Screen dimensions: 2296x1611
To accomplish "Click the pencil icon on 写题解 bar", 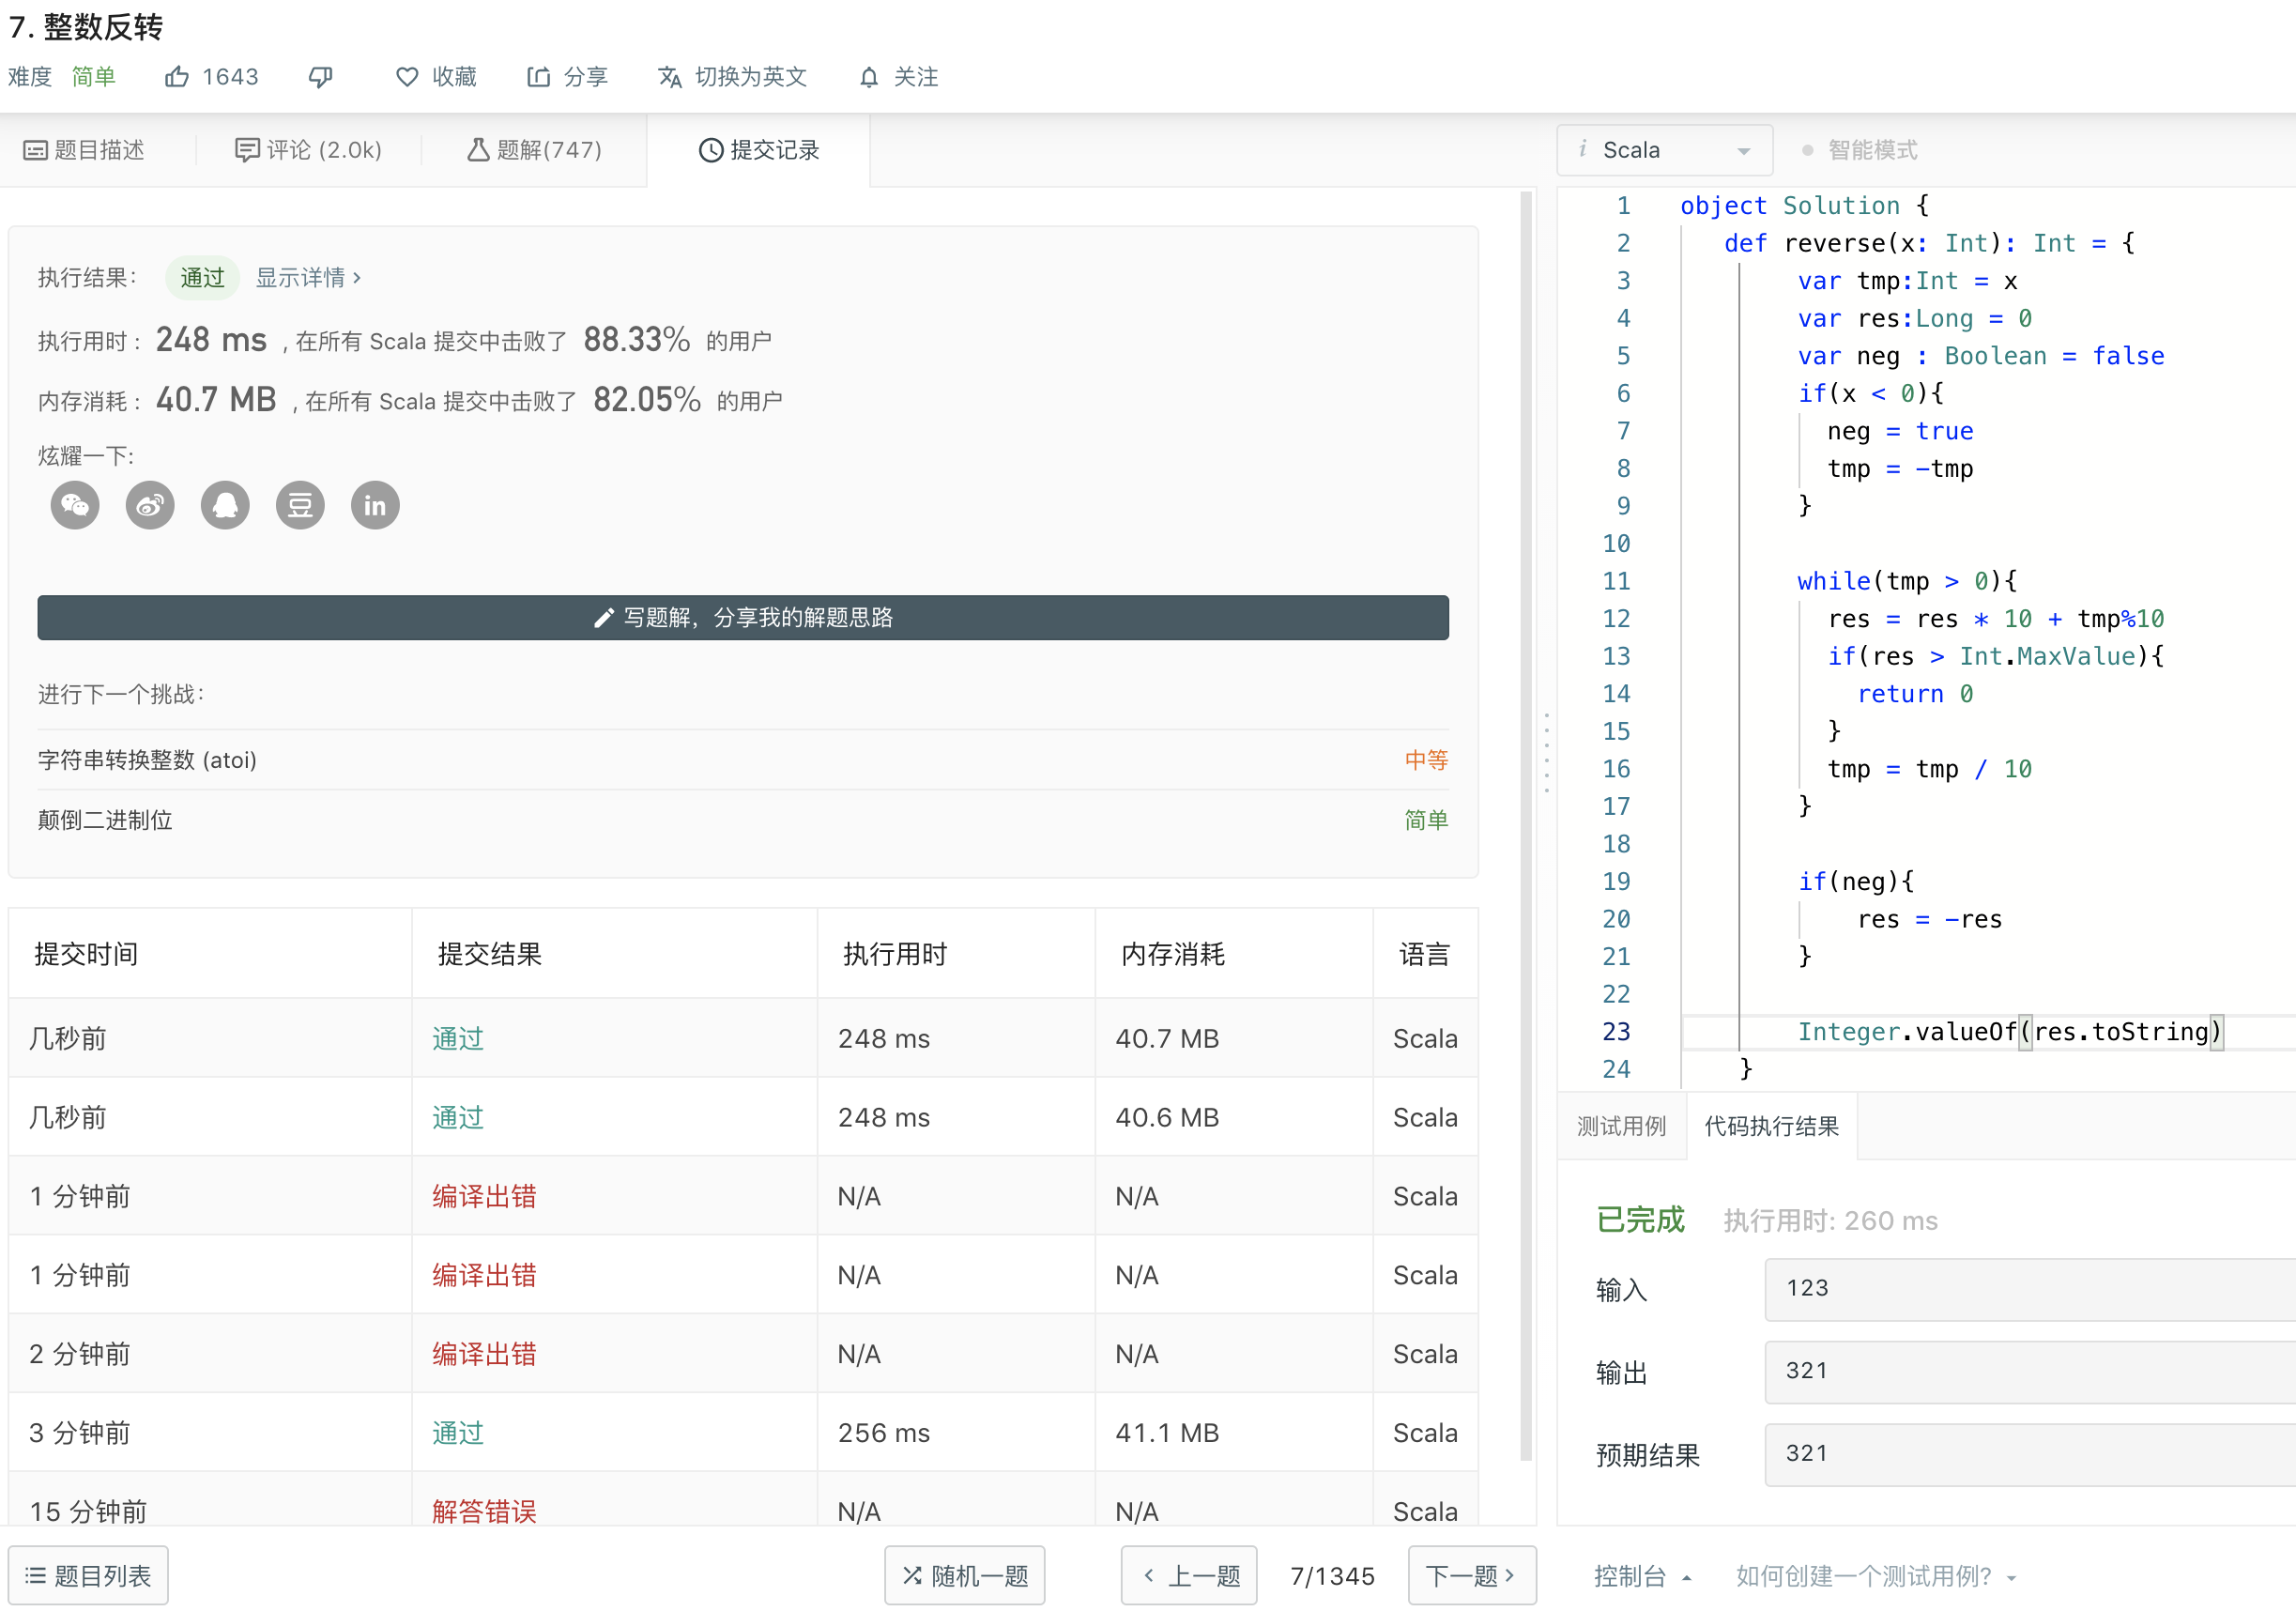I will click(x=603, y=618).
